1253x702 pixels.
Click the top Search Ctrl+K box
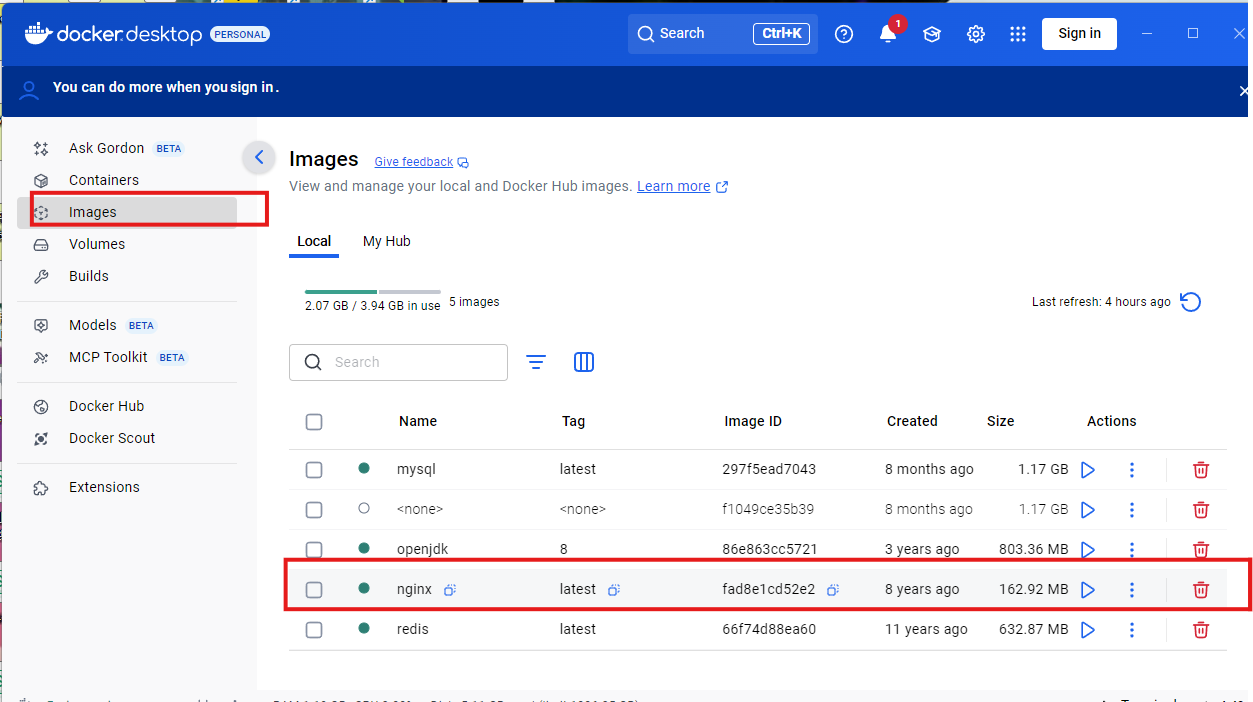tap(723, 33)
